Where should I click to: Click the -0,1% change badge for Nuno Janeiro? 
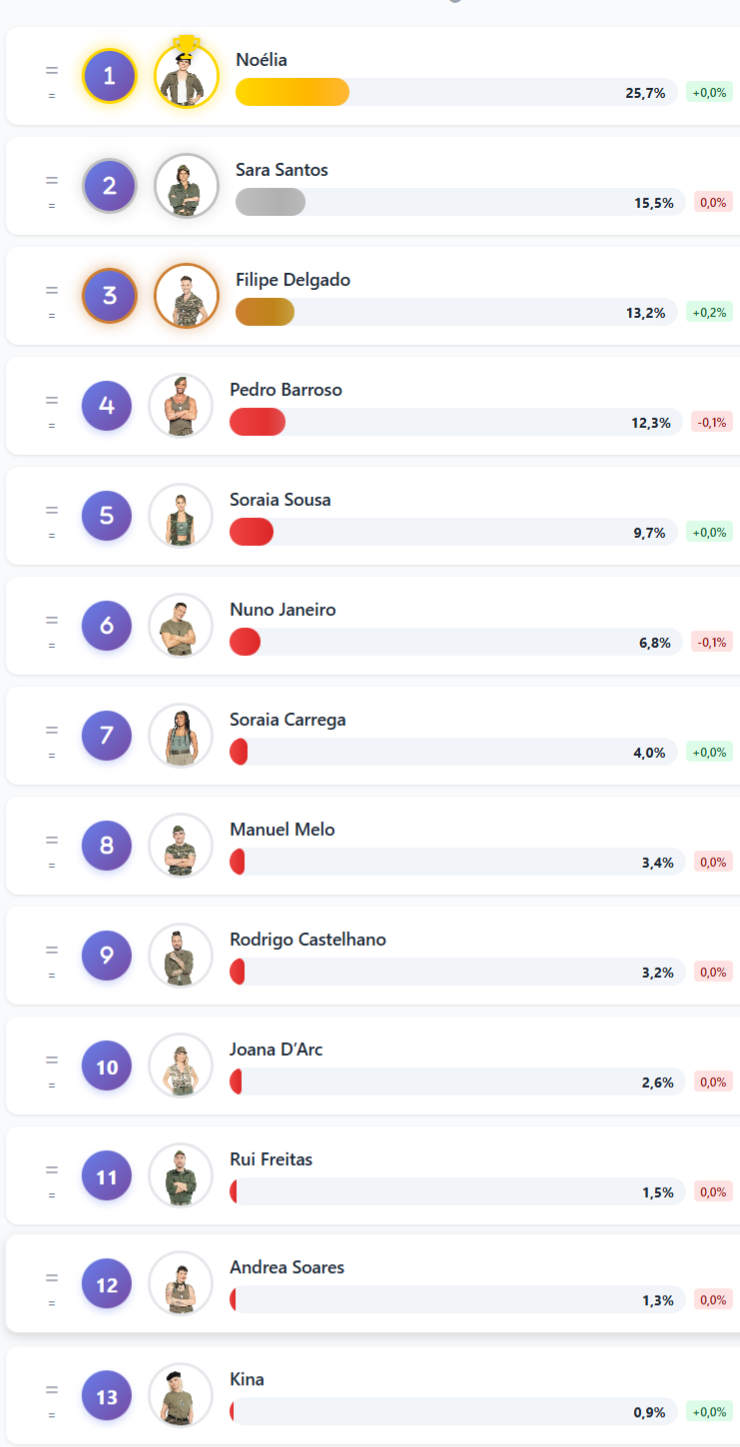point(713,642)
